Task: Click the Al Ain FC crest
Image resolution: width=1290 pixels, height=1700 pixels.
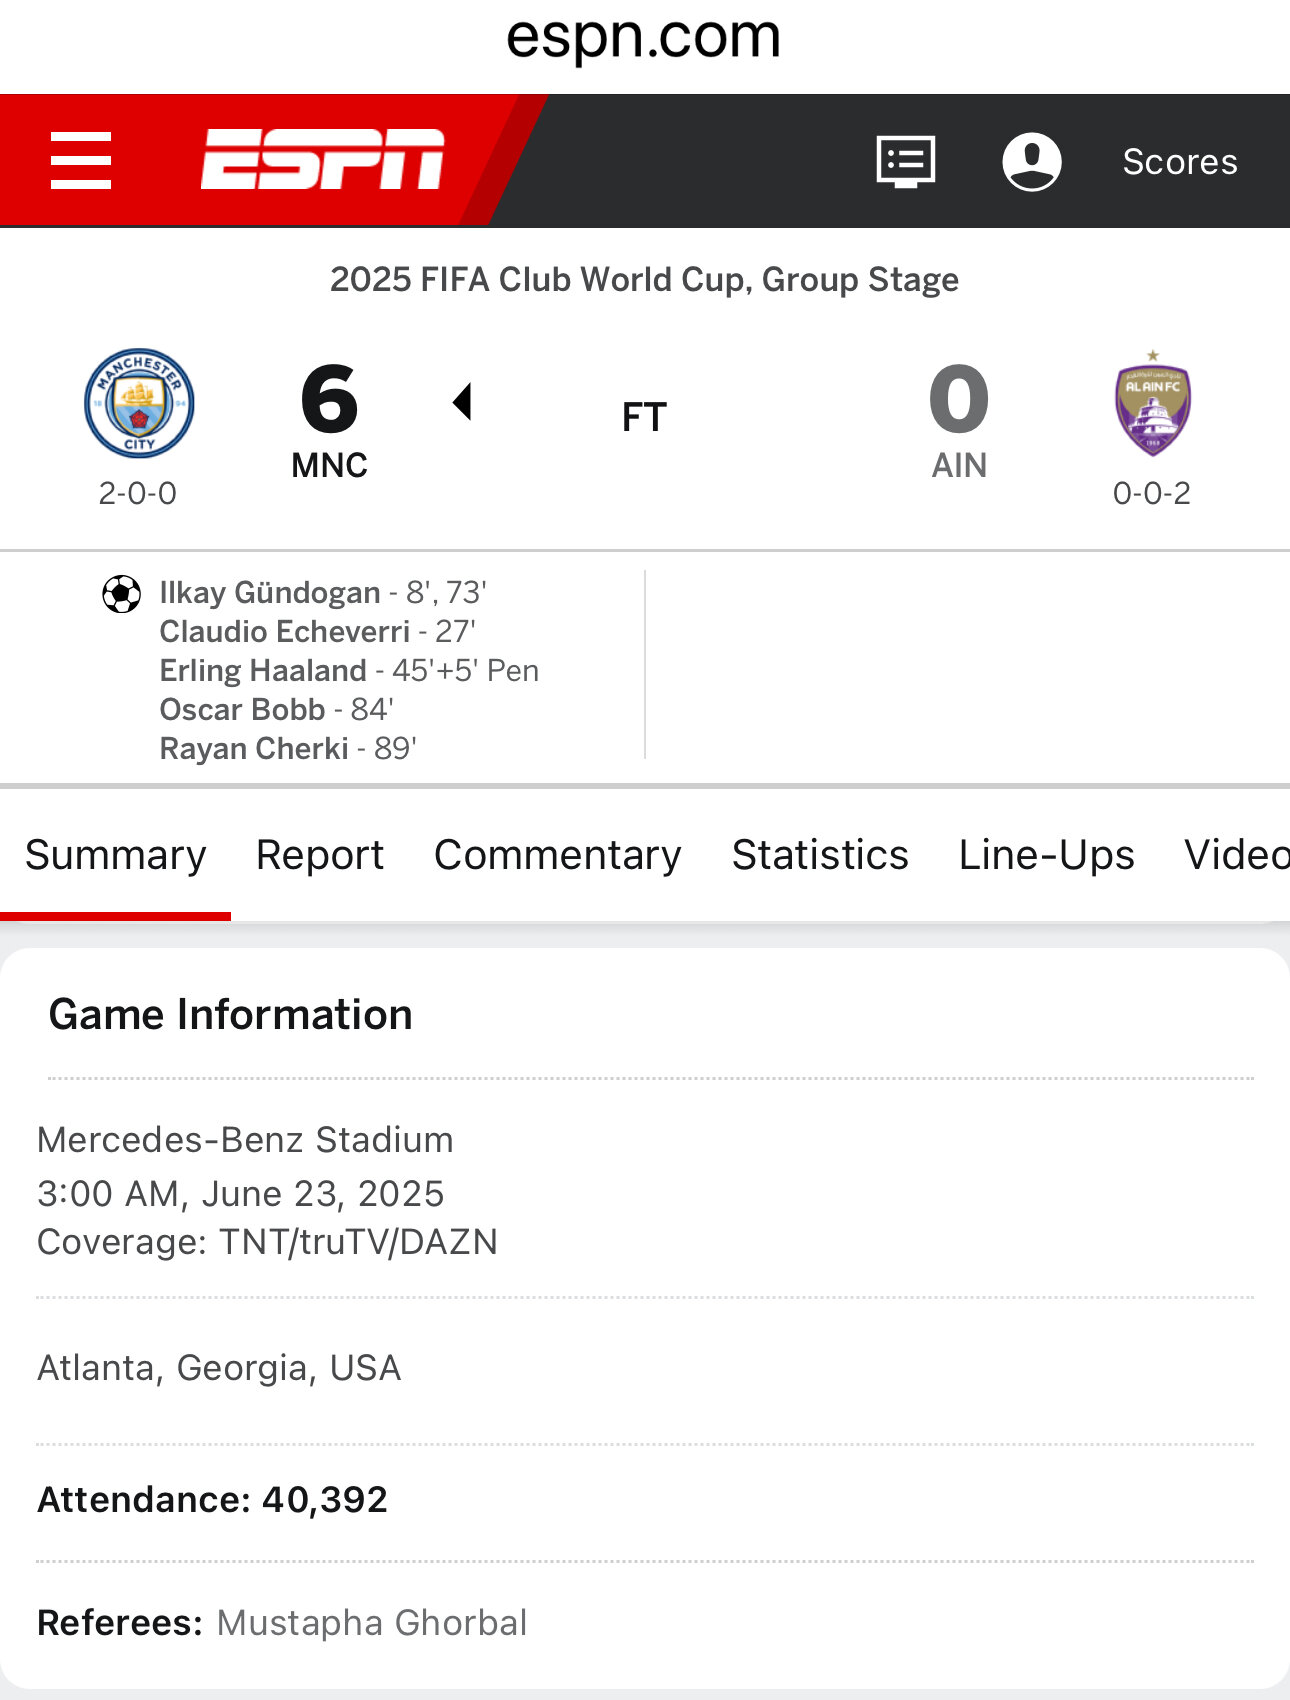Action: (1153, 402)
